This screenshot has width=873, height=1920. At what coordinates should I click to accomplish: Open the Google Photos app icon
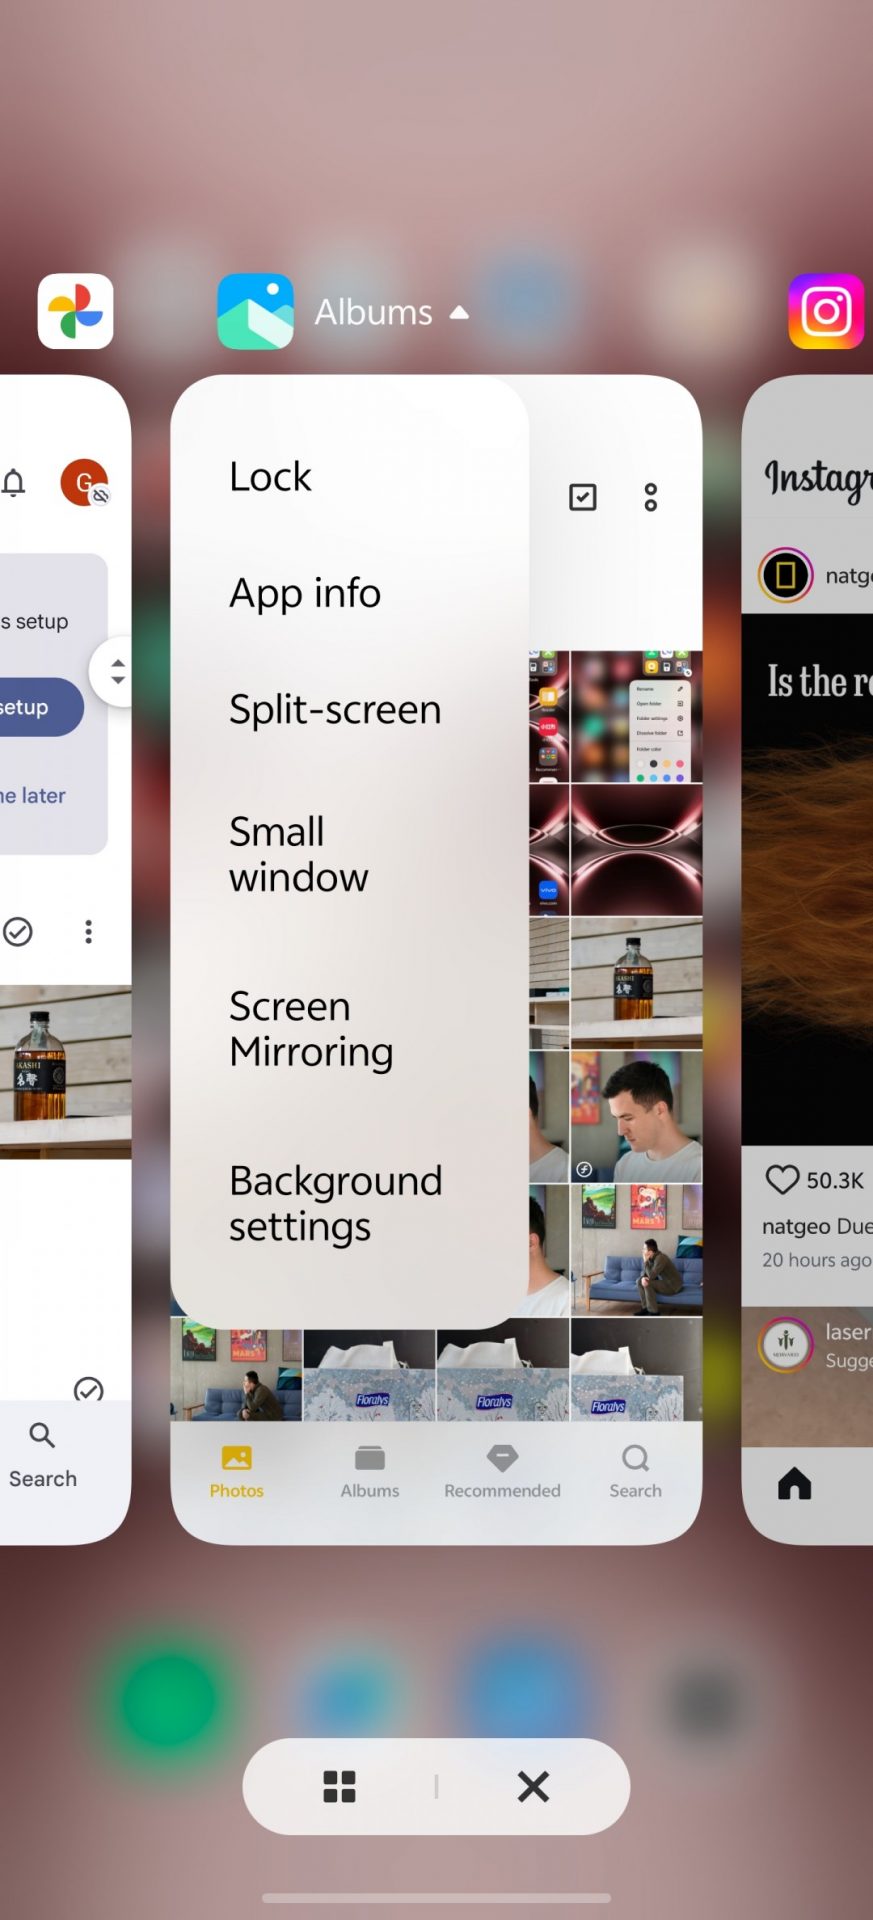pos(75,311)
